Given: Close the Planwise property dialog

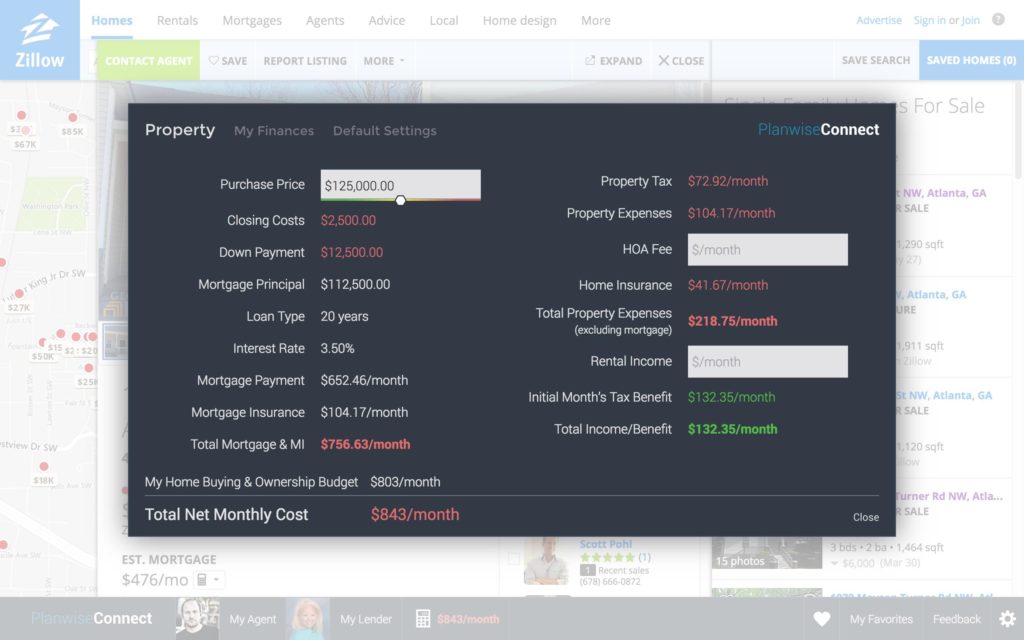Looking at the screenshot, I should (866, 517).
